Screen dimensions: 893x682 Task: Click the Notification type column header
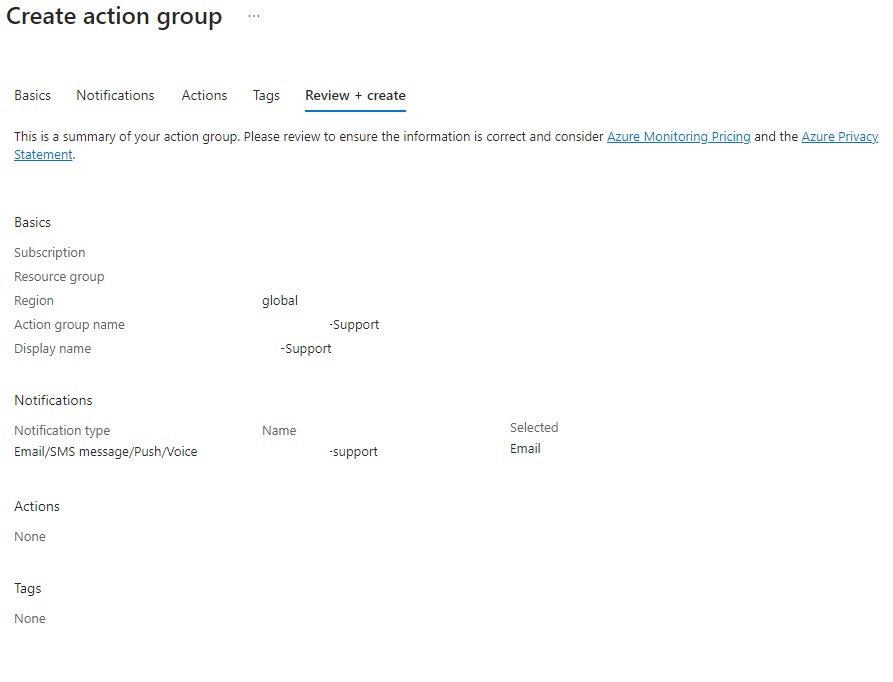62,431
